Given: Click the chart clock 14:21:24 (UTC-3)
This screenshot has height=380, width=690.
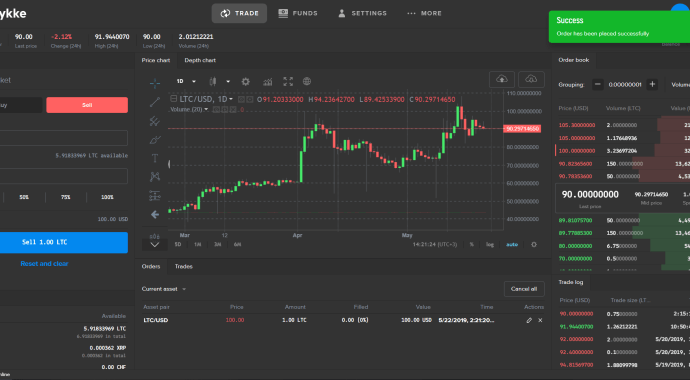Looking at the screenshot, I should 435,245.
